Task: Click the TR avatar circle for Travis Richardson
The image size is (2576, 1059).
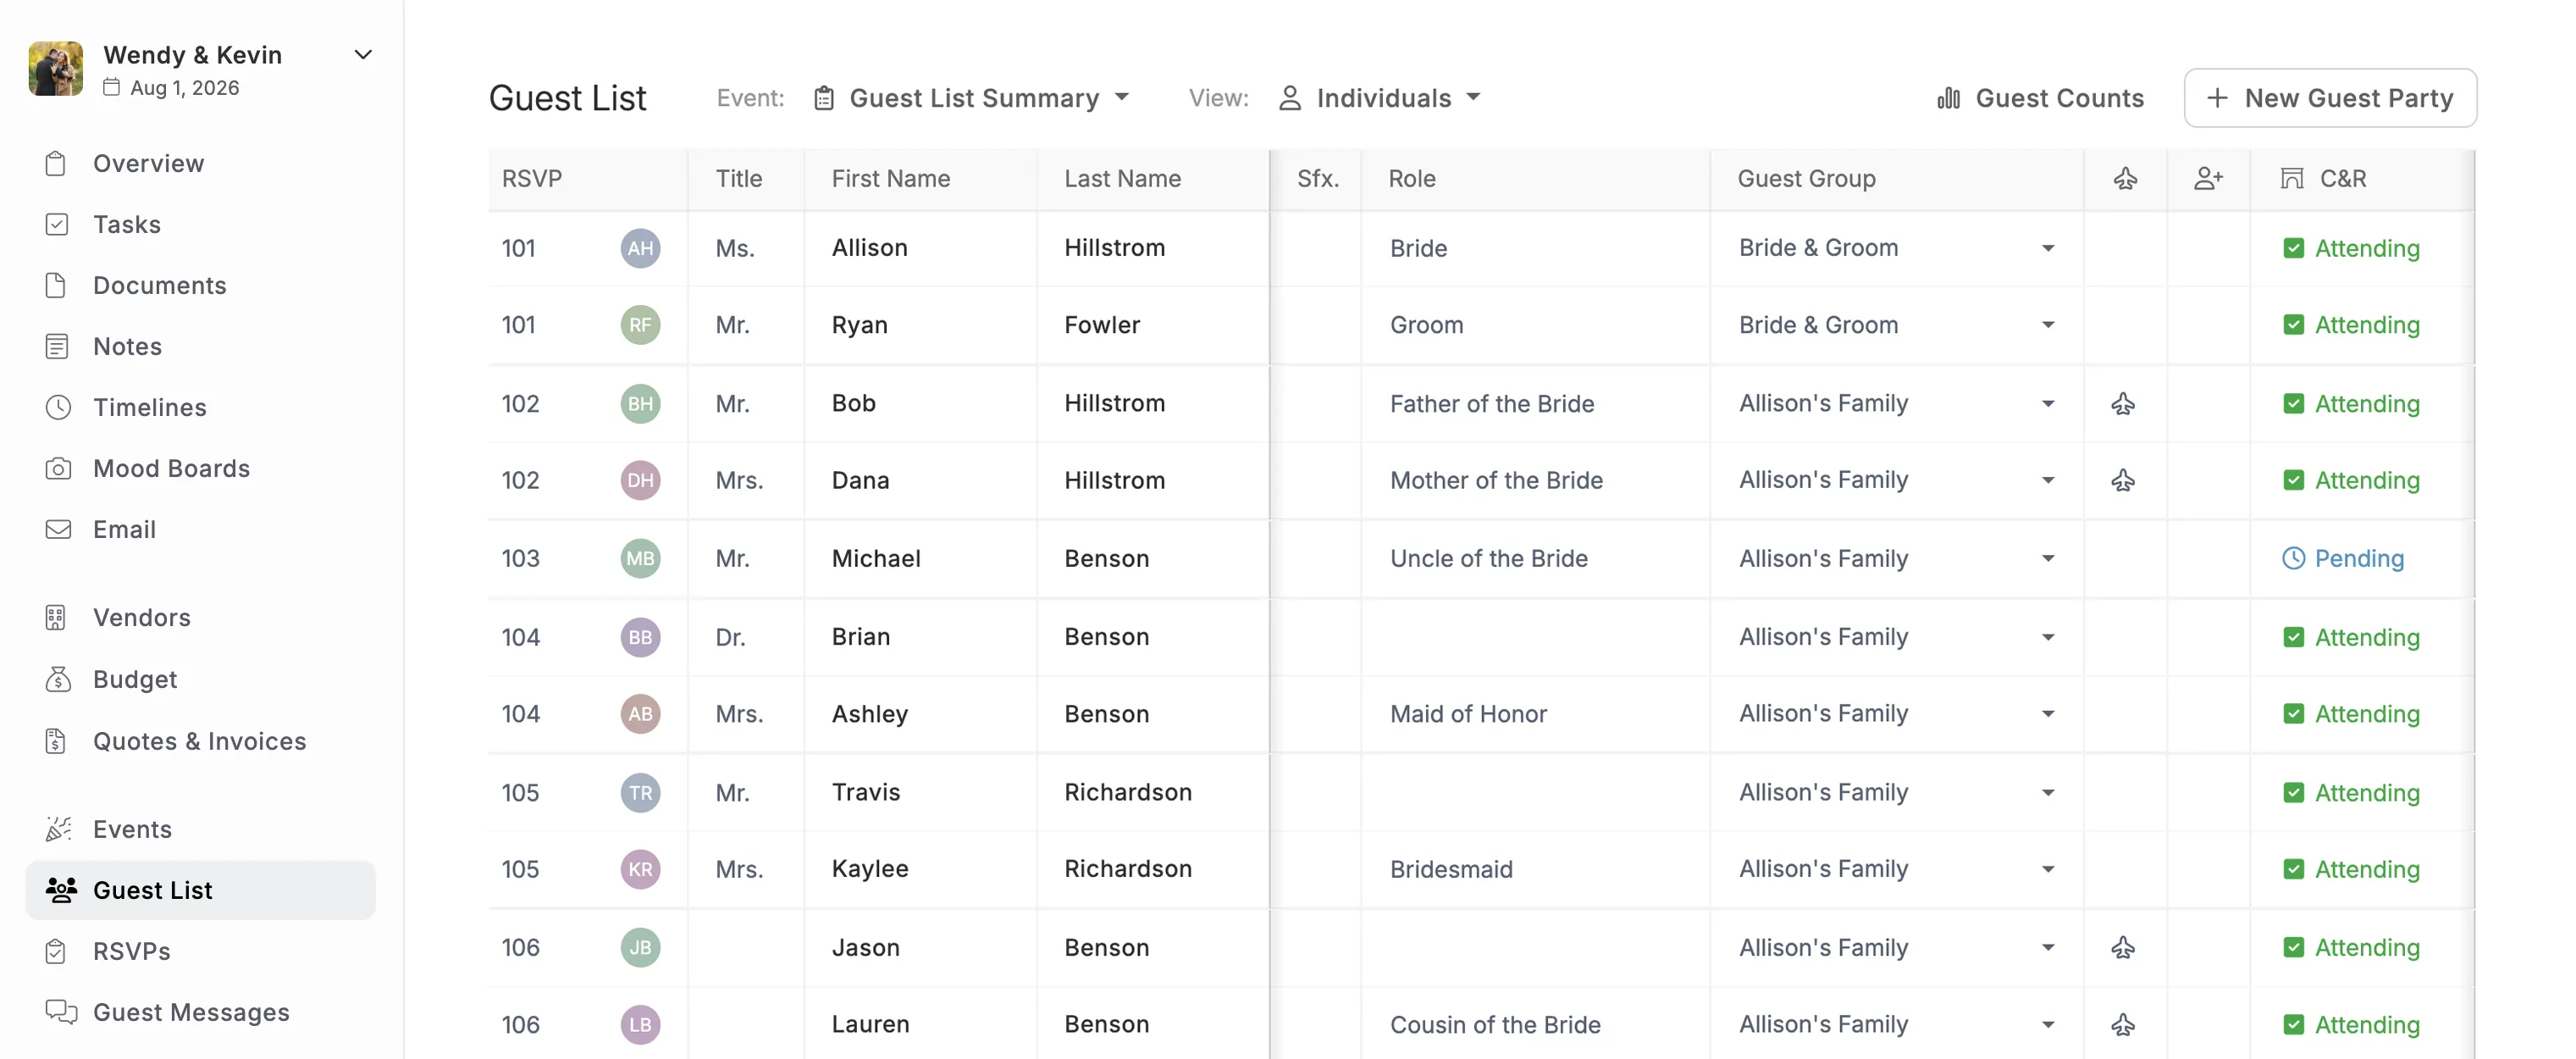Action: point(640,792)
